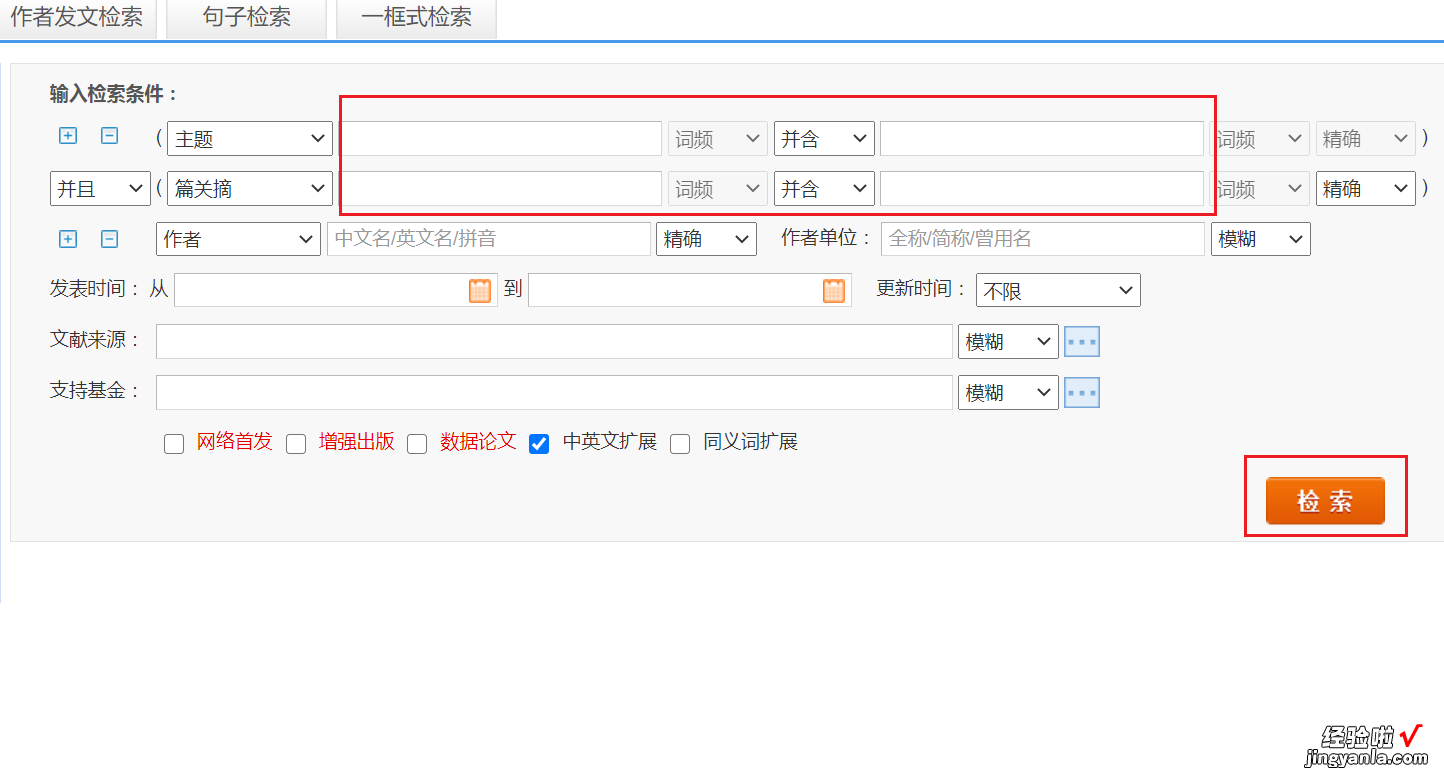Open the 精确 dropdown in the 主题 row
The height and width of the screenshot is (775, 1444).
[x=1366, y=139]
